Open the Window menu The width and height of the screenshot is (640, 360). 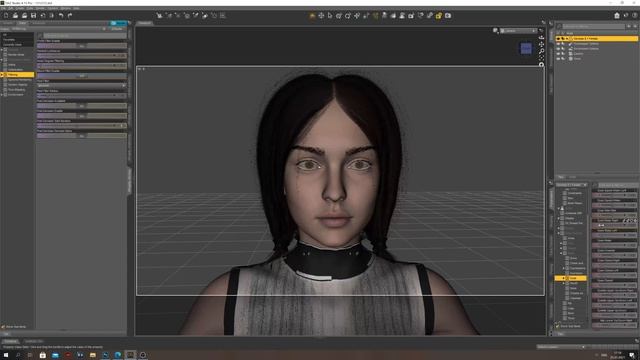click(65, 8)
